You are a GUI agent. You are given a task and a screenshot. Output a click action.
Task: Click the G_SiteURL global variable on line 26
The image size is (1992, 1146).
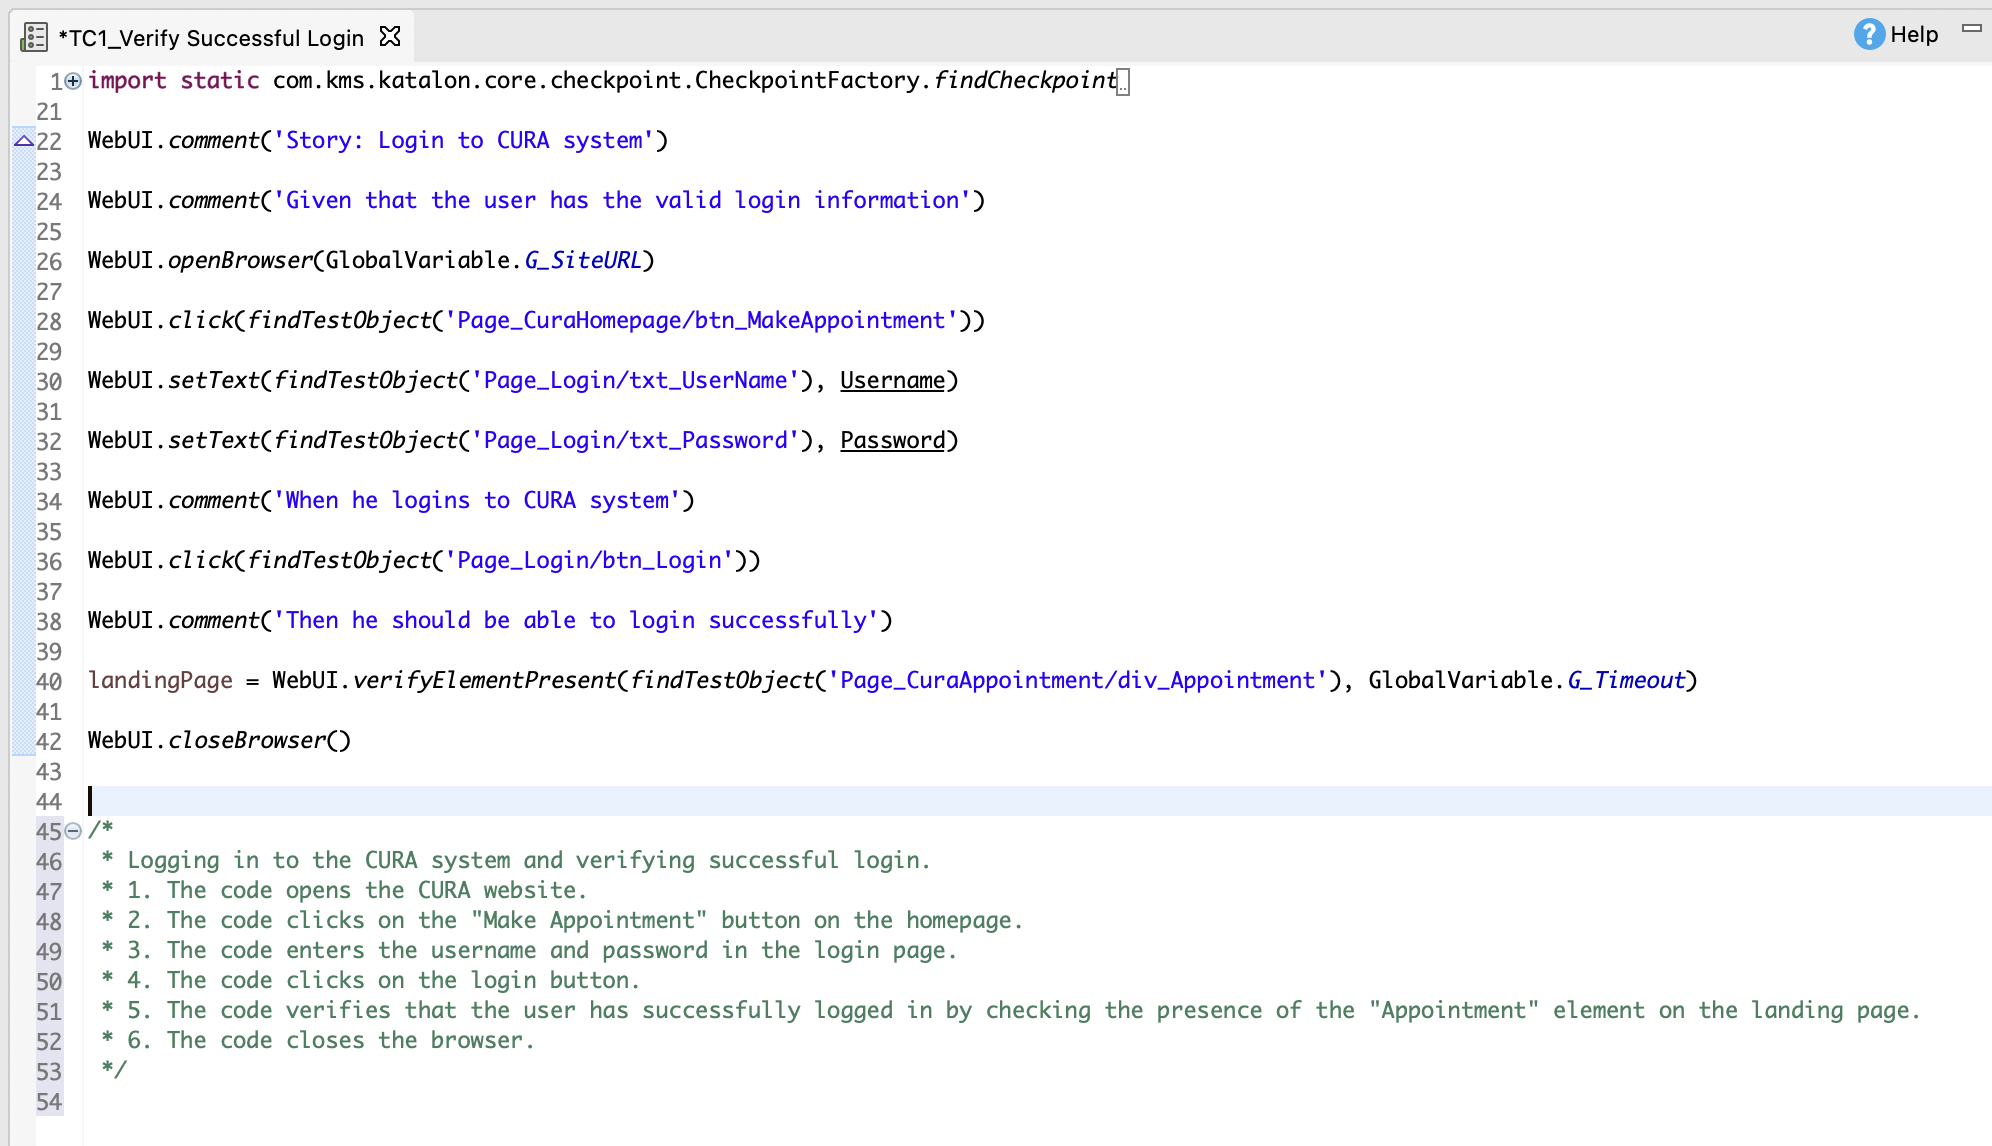(585, 260)
